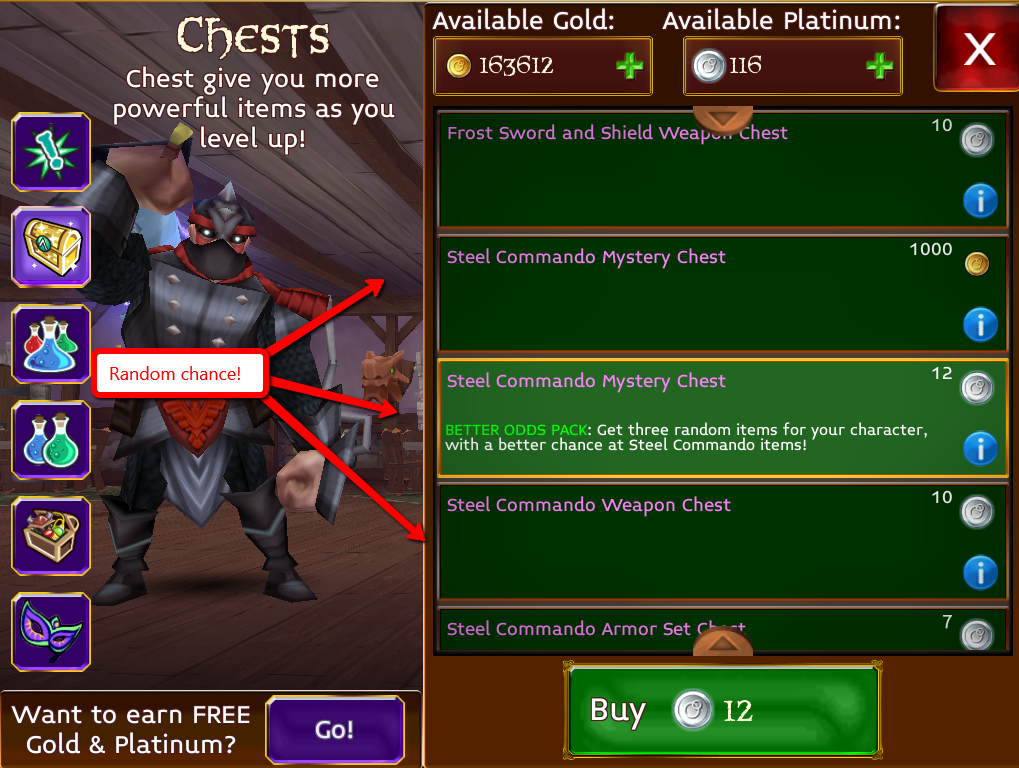
Task: Show info for 1000 gold Steel Commando Mystery Chest
Action: (980, 324)
